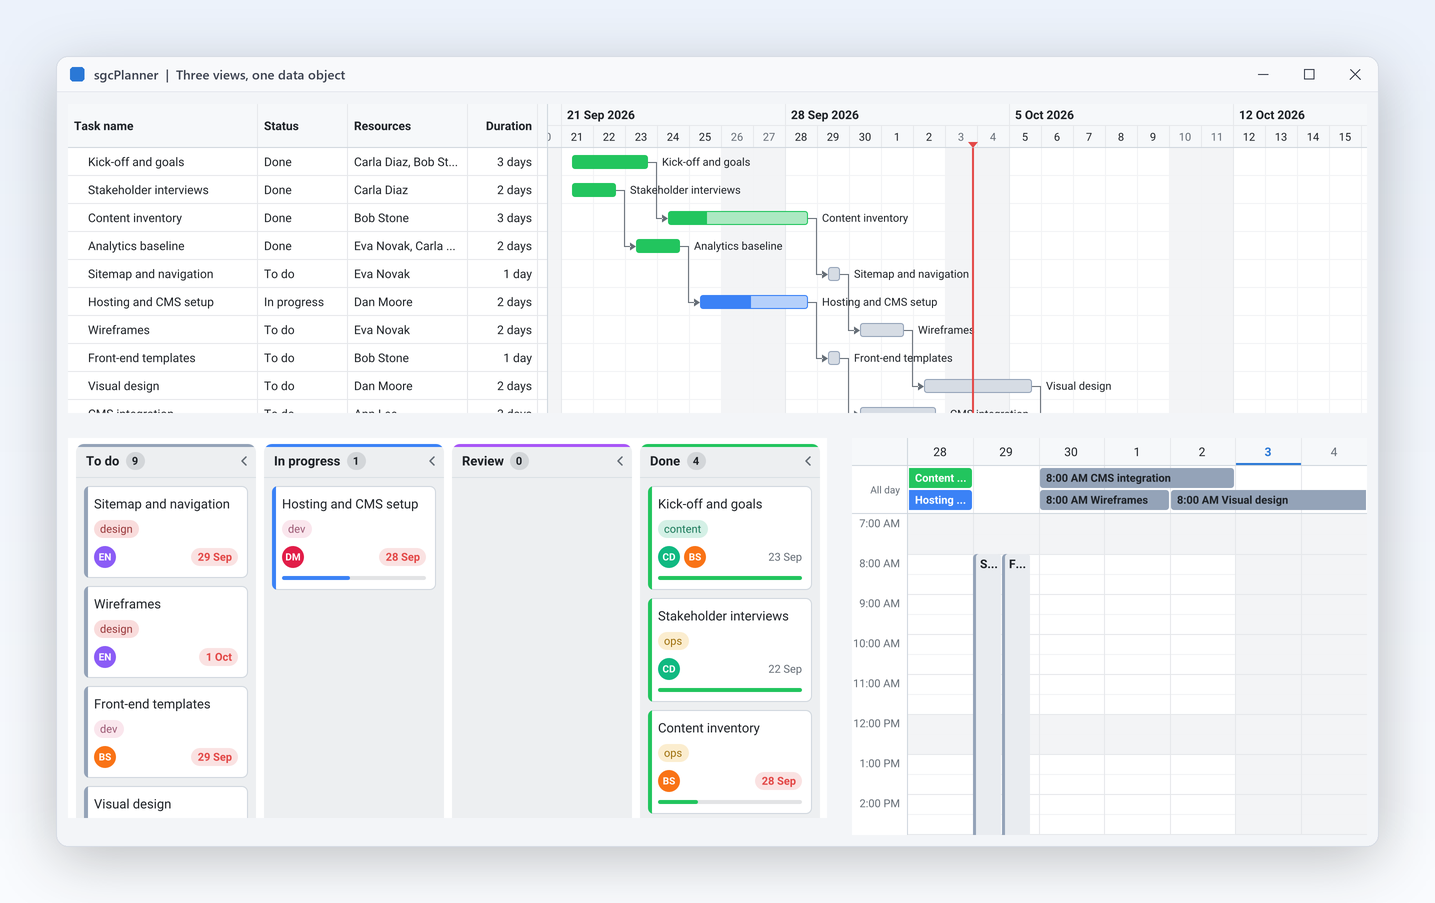The height and width of the screenshot is (903, 1435).
Task: Click the BS avatar on Kick-off and goals card
Action: [695, 557]
